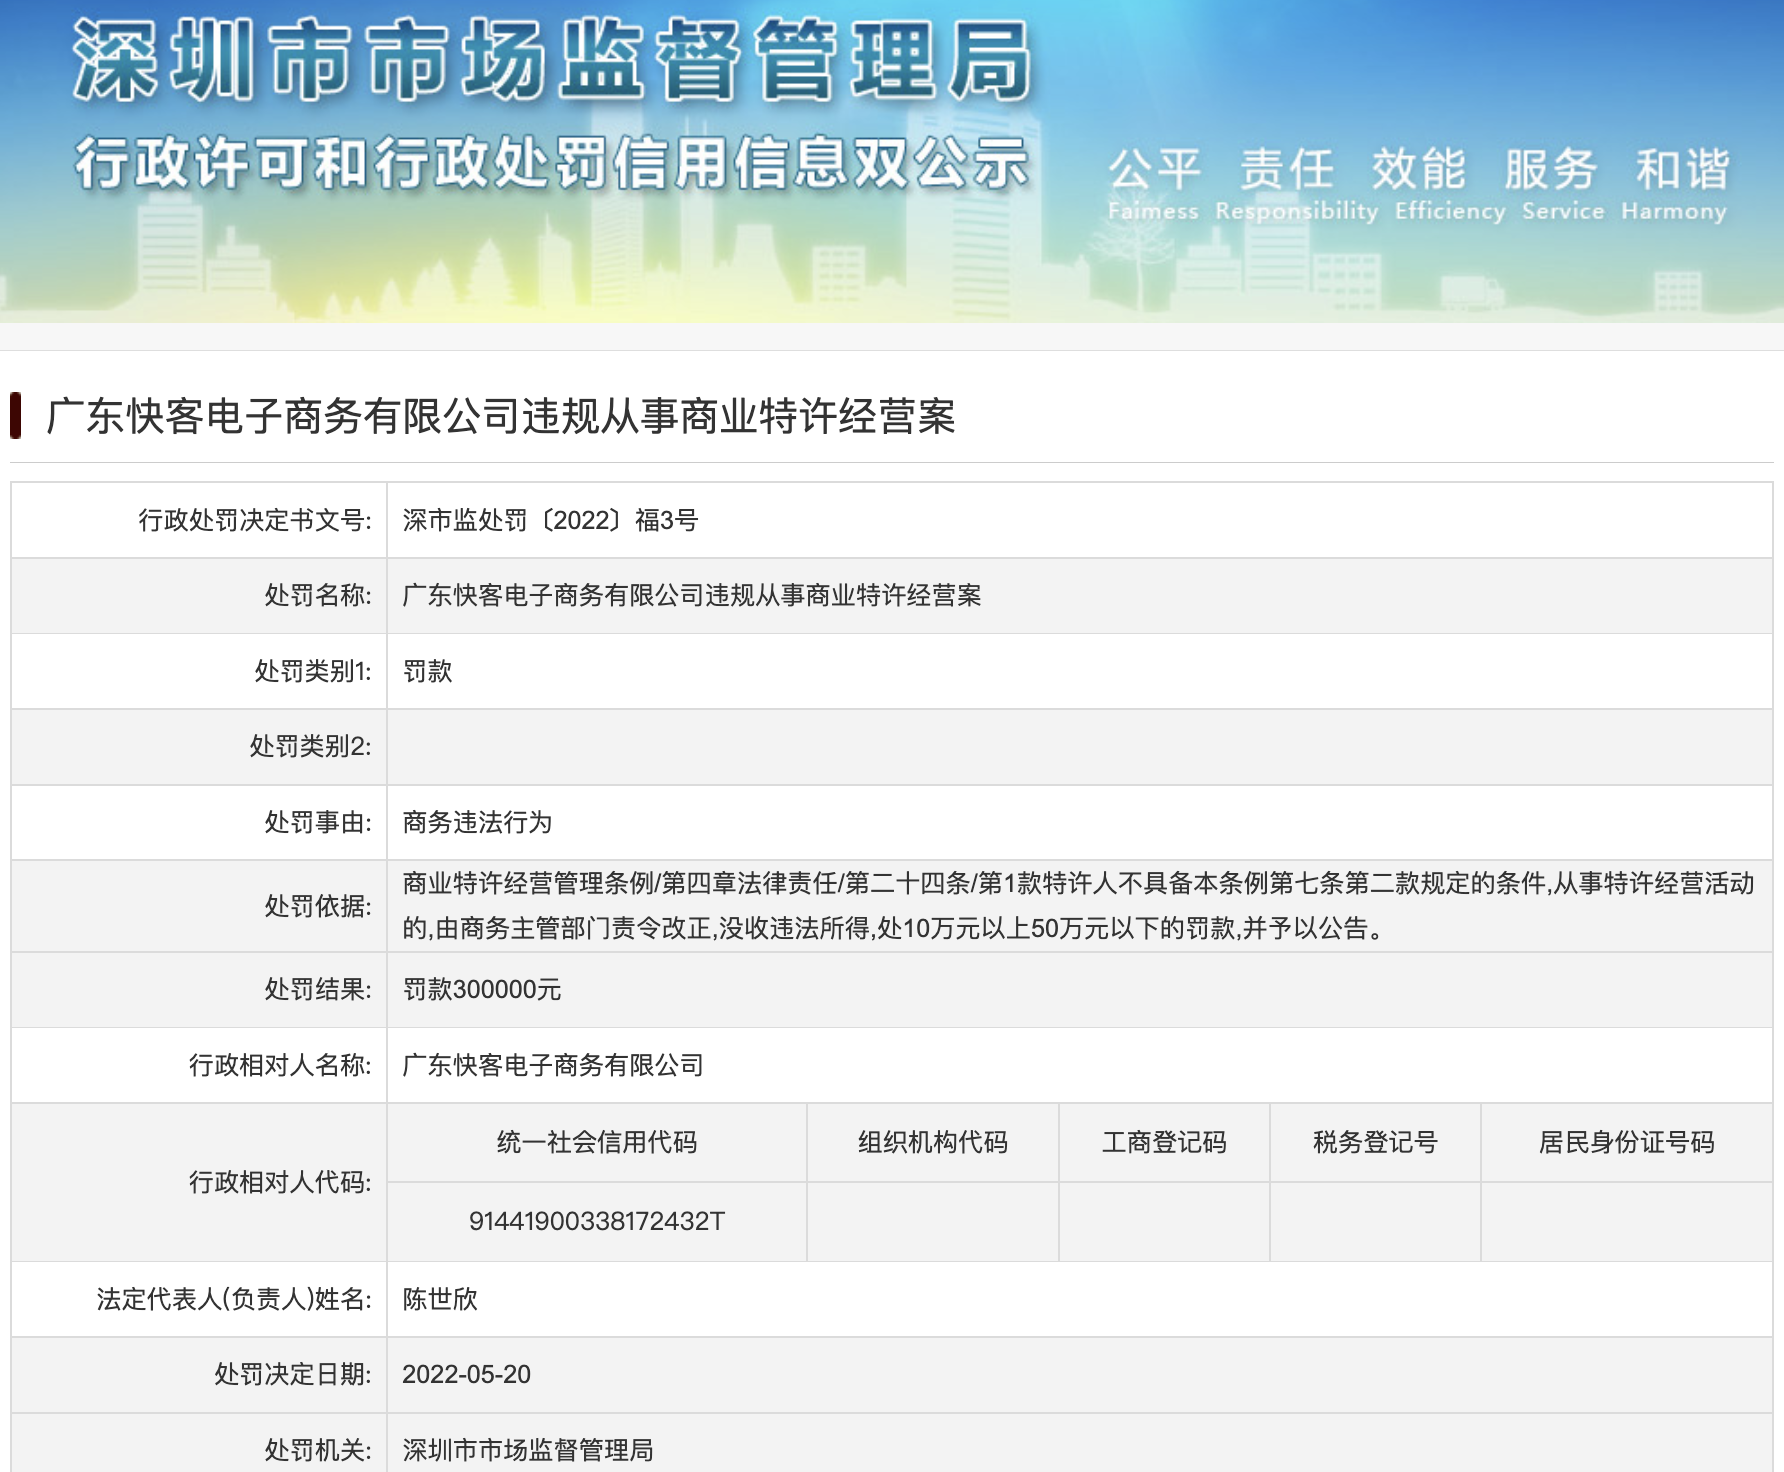Click the banner title 深圳市市场监督管理局

(x=552, y=61)
